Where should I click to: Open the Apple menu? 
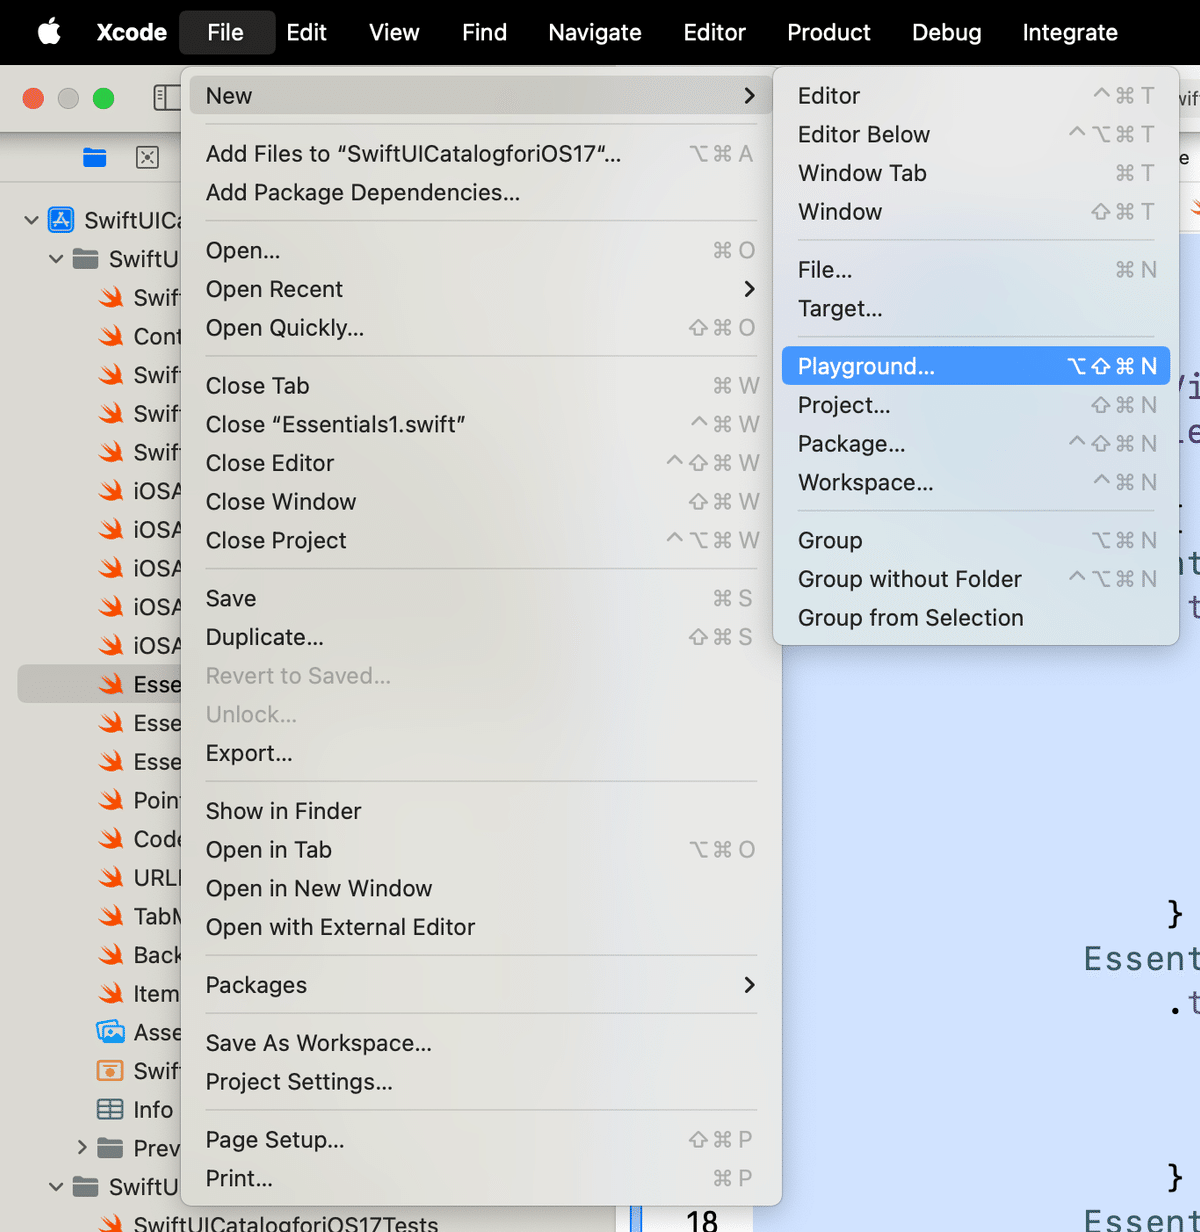coord(49,32)
